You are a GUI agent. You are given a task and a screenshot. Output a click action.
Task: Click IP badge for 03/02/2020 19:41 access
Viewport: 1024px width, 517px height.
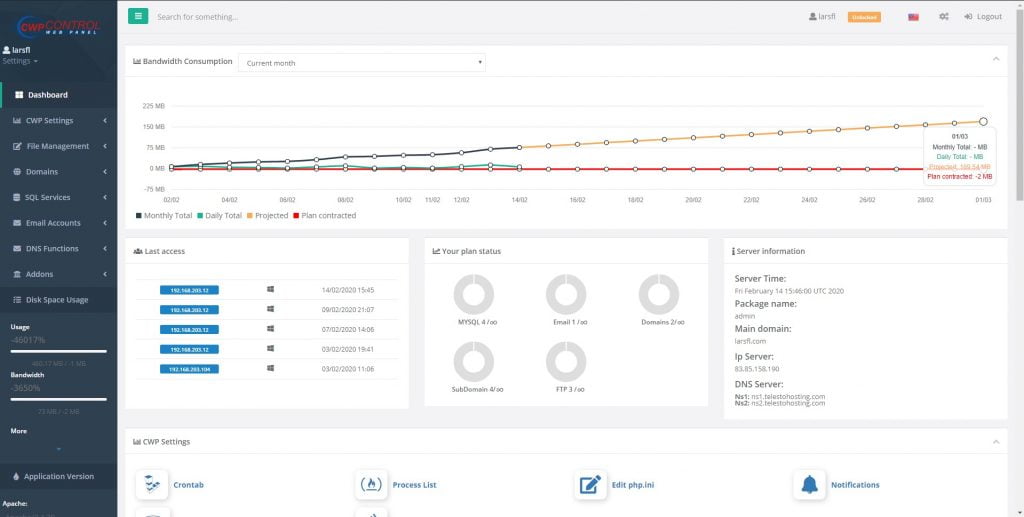(x=189, y=349)
